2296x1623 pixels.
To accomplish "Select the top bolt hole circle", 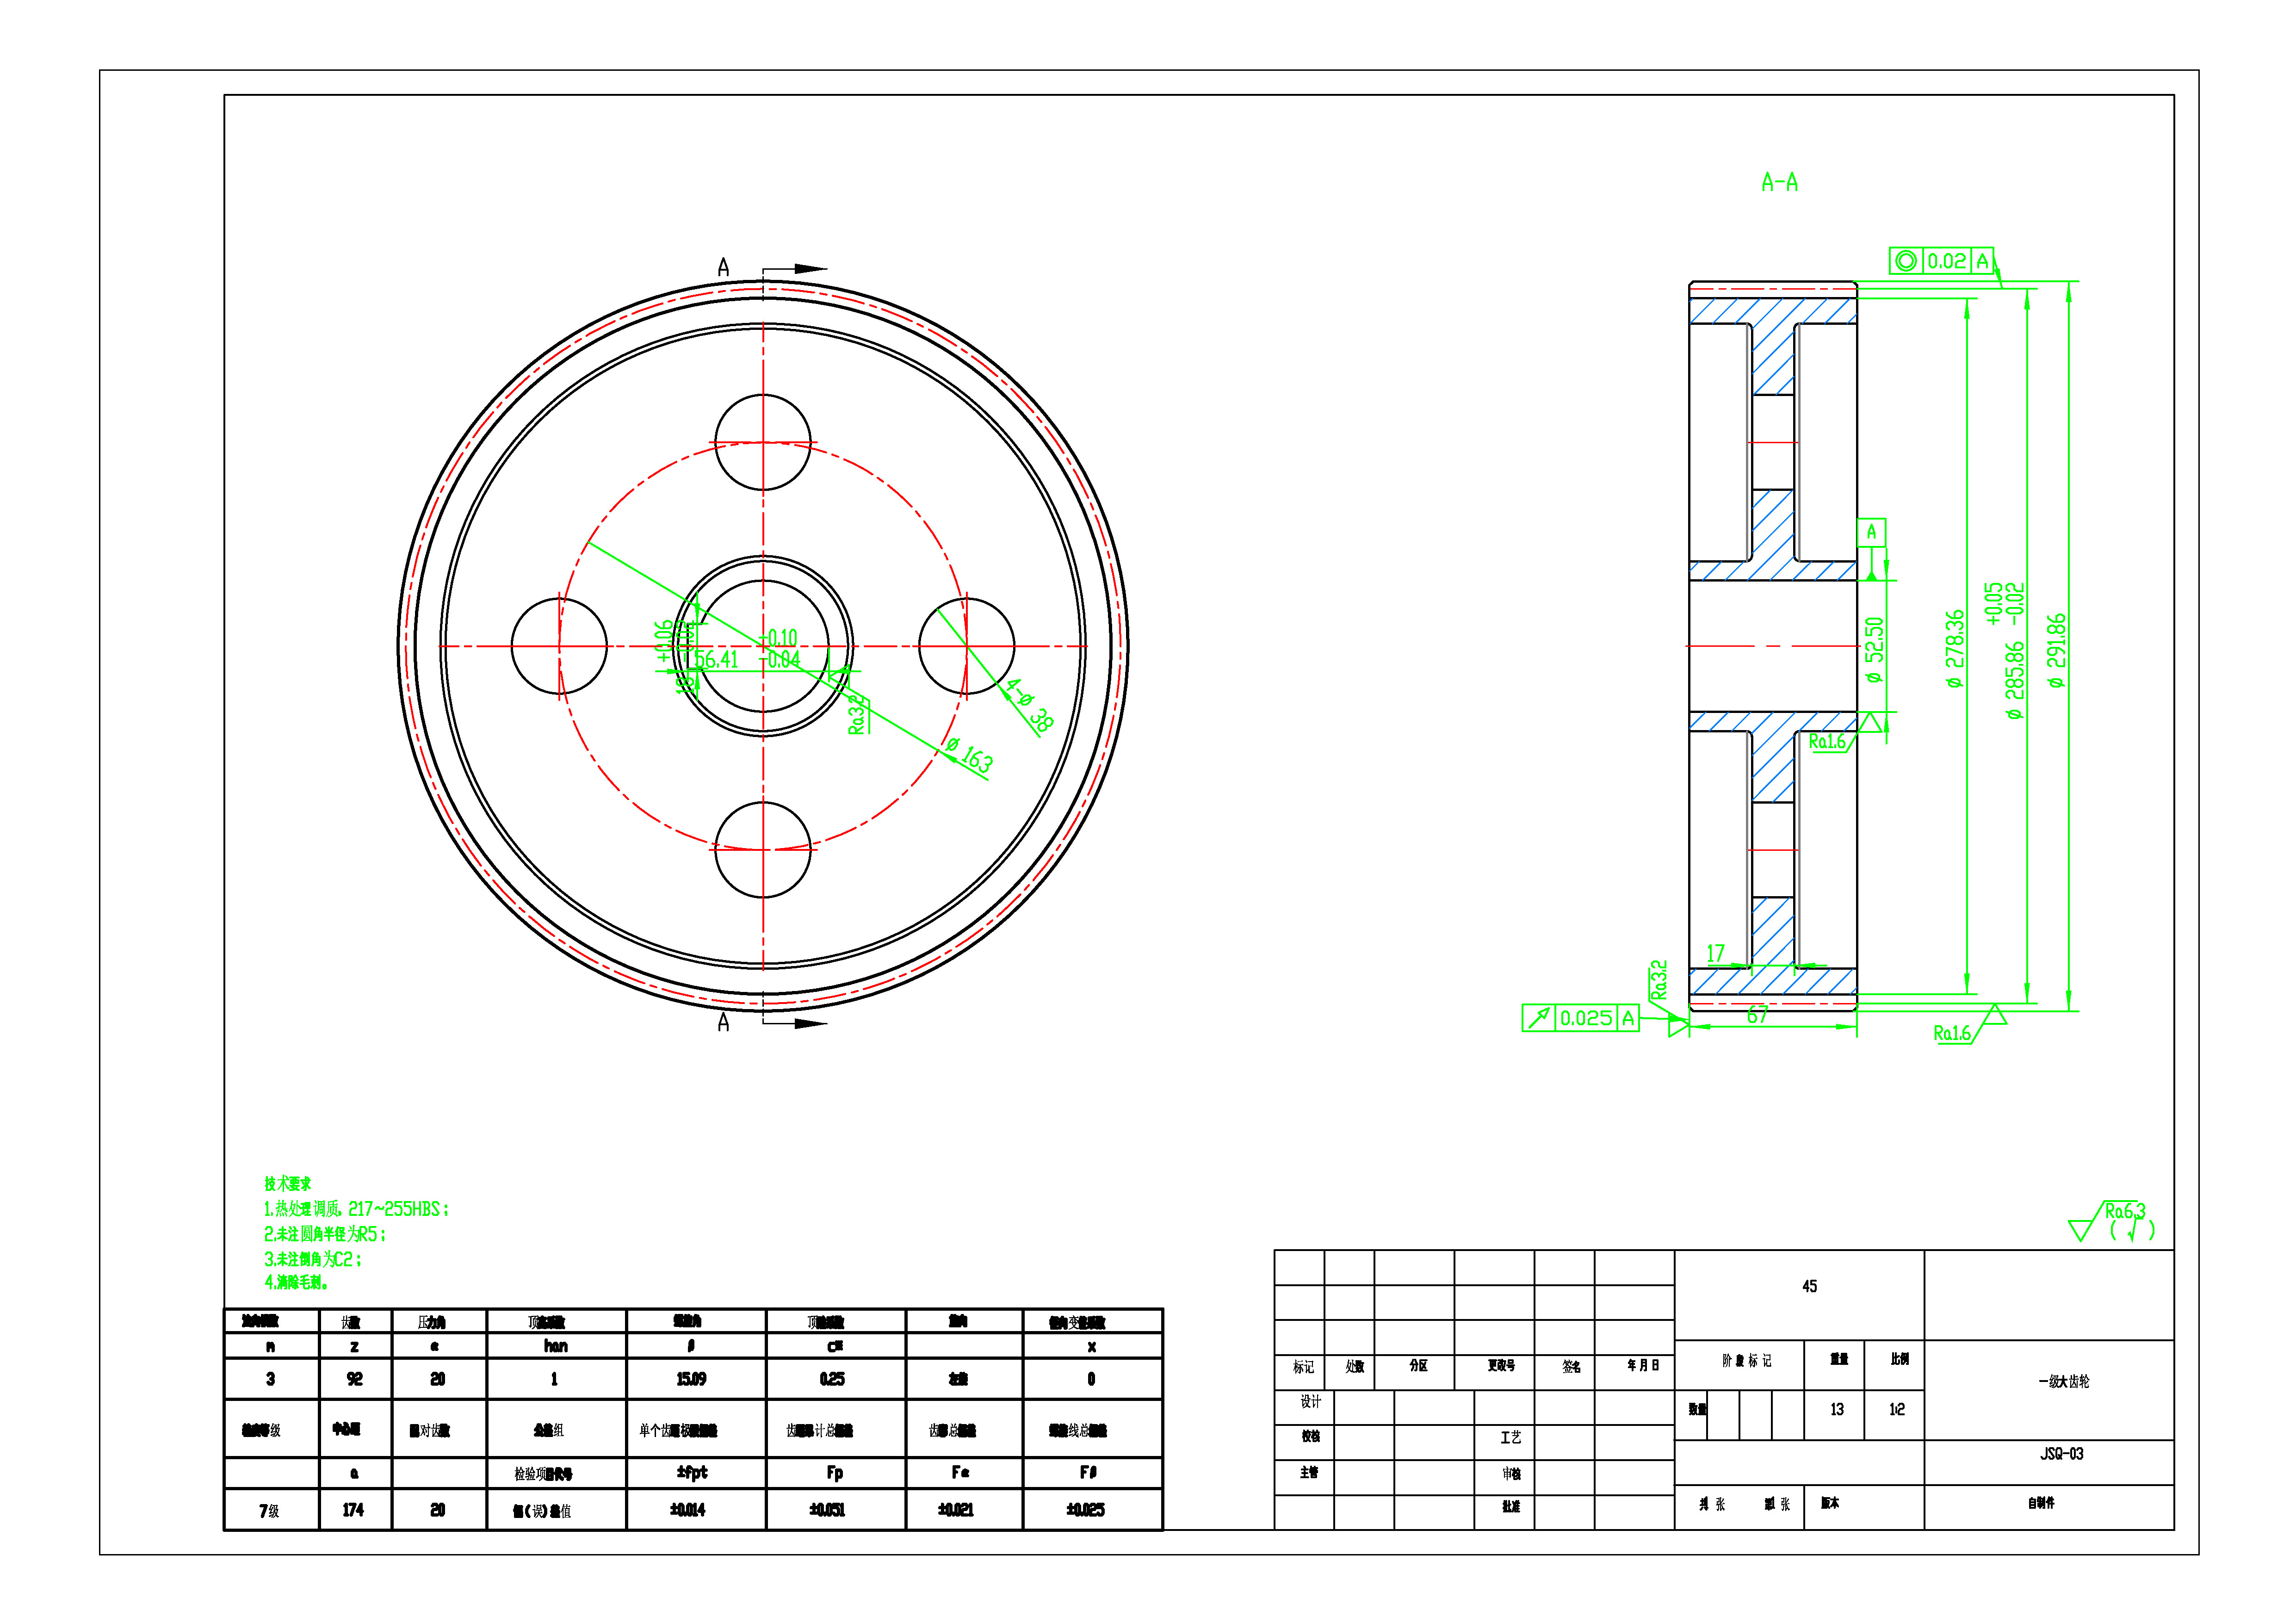I will [763, 442].
